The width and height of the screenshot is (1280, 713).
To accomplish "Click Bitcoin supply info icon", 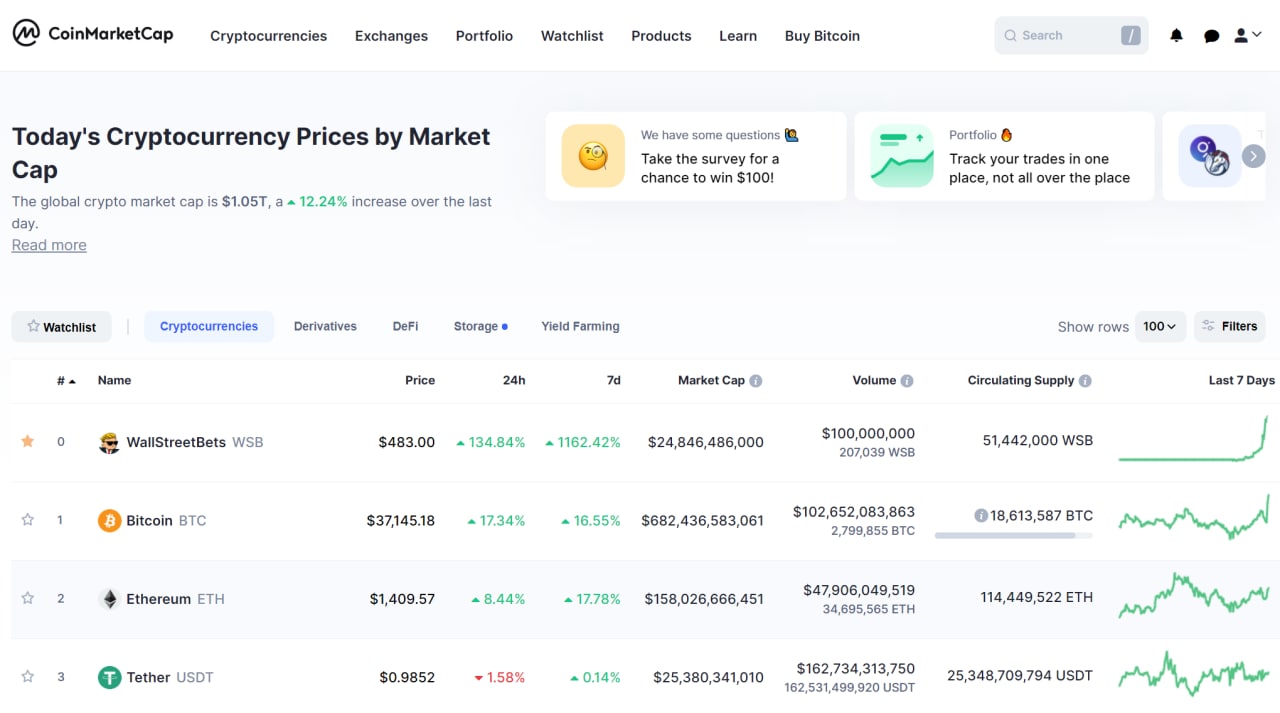I will click(x=981, y=516).
